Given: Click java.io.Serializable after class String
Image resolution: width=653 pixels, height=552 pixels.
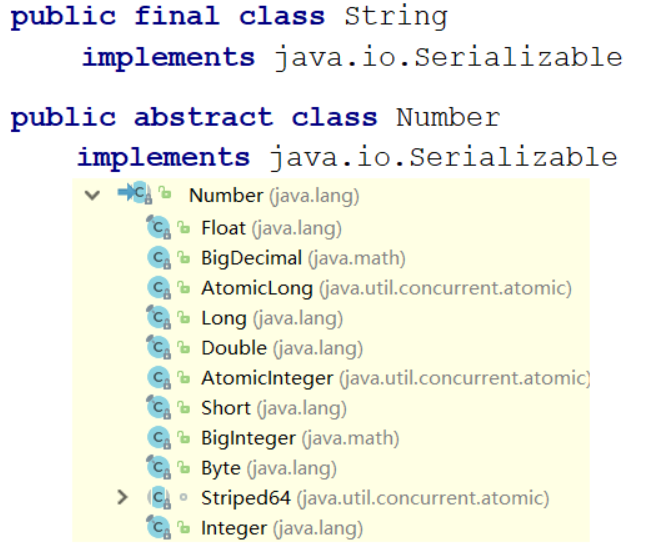Looking at the screenshot, I should (x=448, y=58).
